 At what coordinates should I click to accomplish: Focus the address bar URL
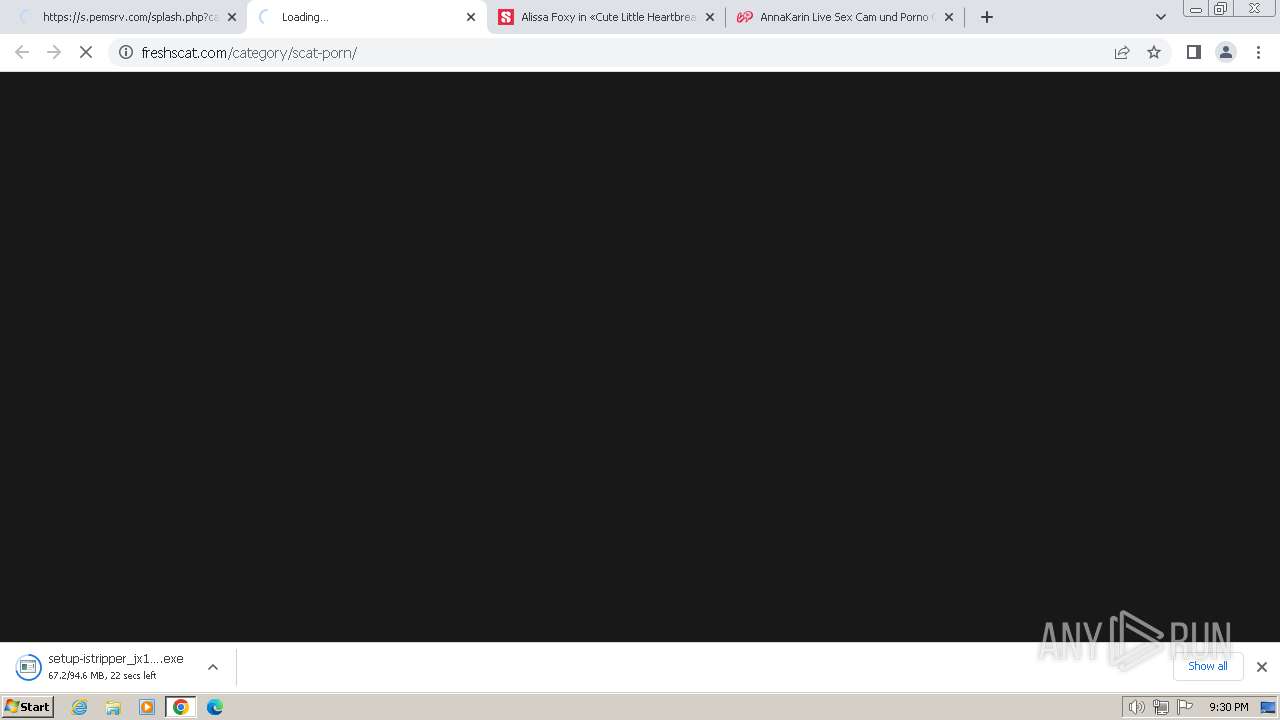[x=249, y=53]
